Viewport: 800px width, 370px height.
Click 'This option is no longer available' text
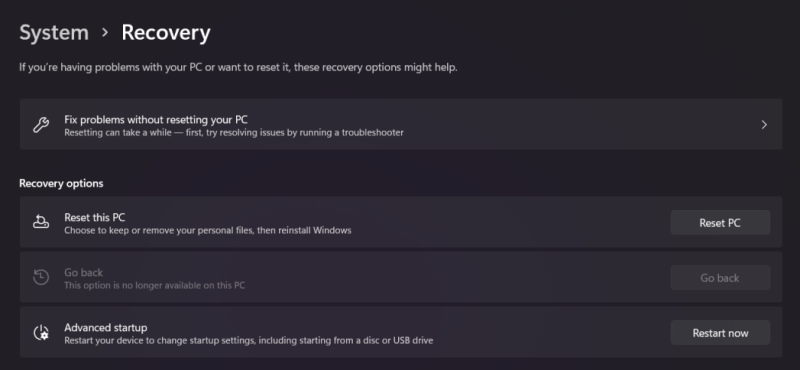pyautogui.click(x=155, y=285)
